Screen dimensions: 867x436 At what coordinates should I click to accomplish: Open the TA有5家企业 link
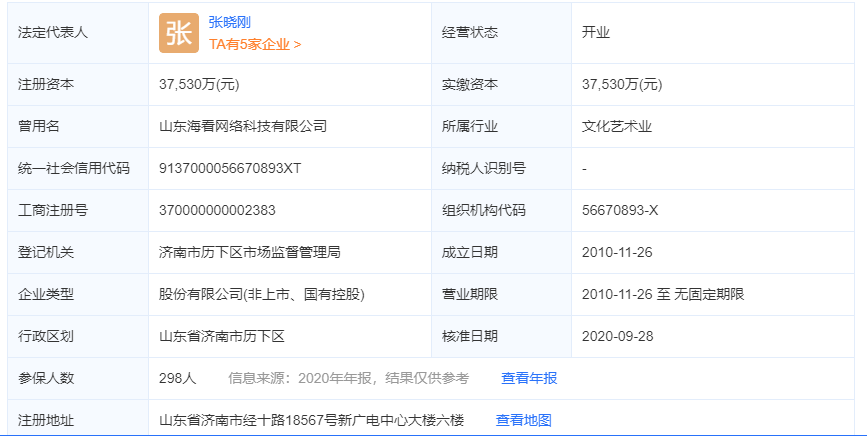[255, 44]
